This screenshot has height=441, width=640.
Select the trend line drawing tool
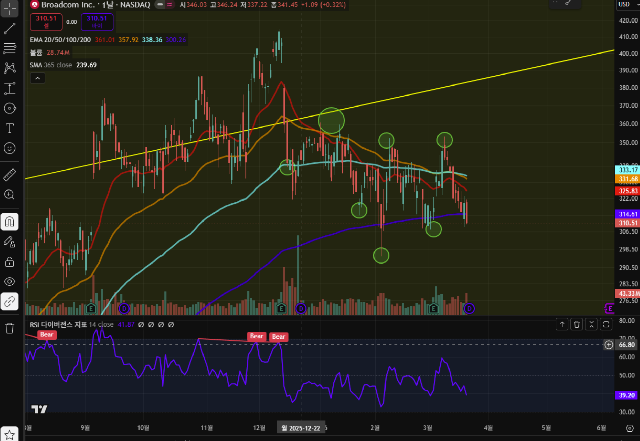point(9,28)
